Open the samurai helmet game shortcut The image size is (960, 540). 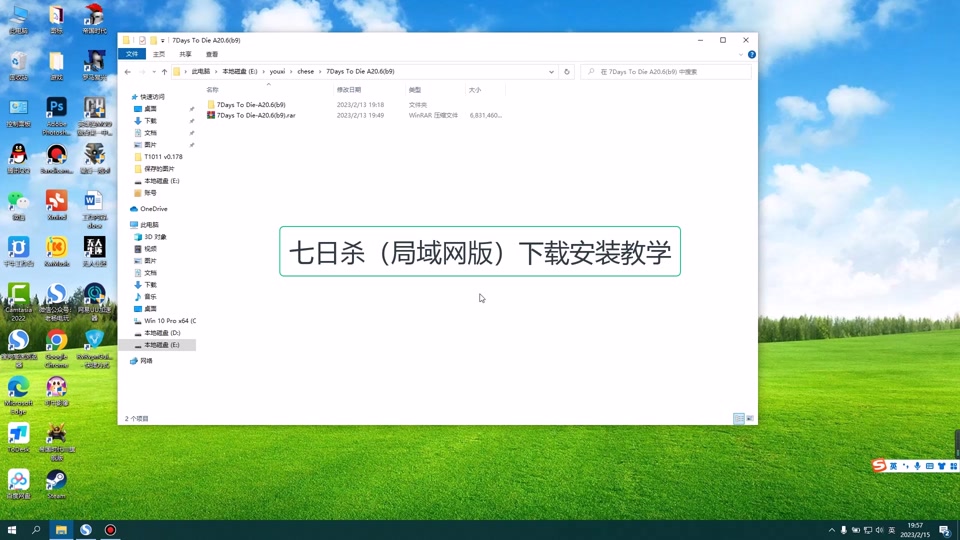click(x=56, y=442)
